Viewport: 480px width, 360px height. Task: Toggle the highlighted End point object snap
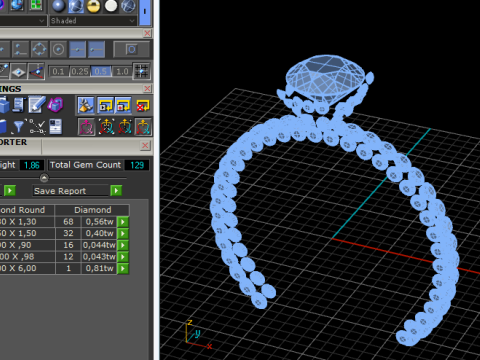(x=96, y=50)
